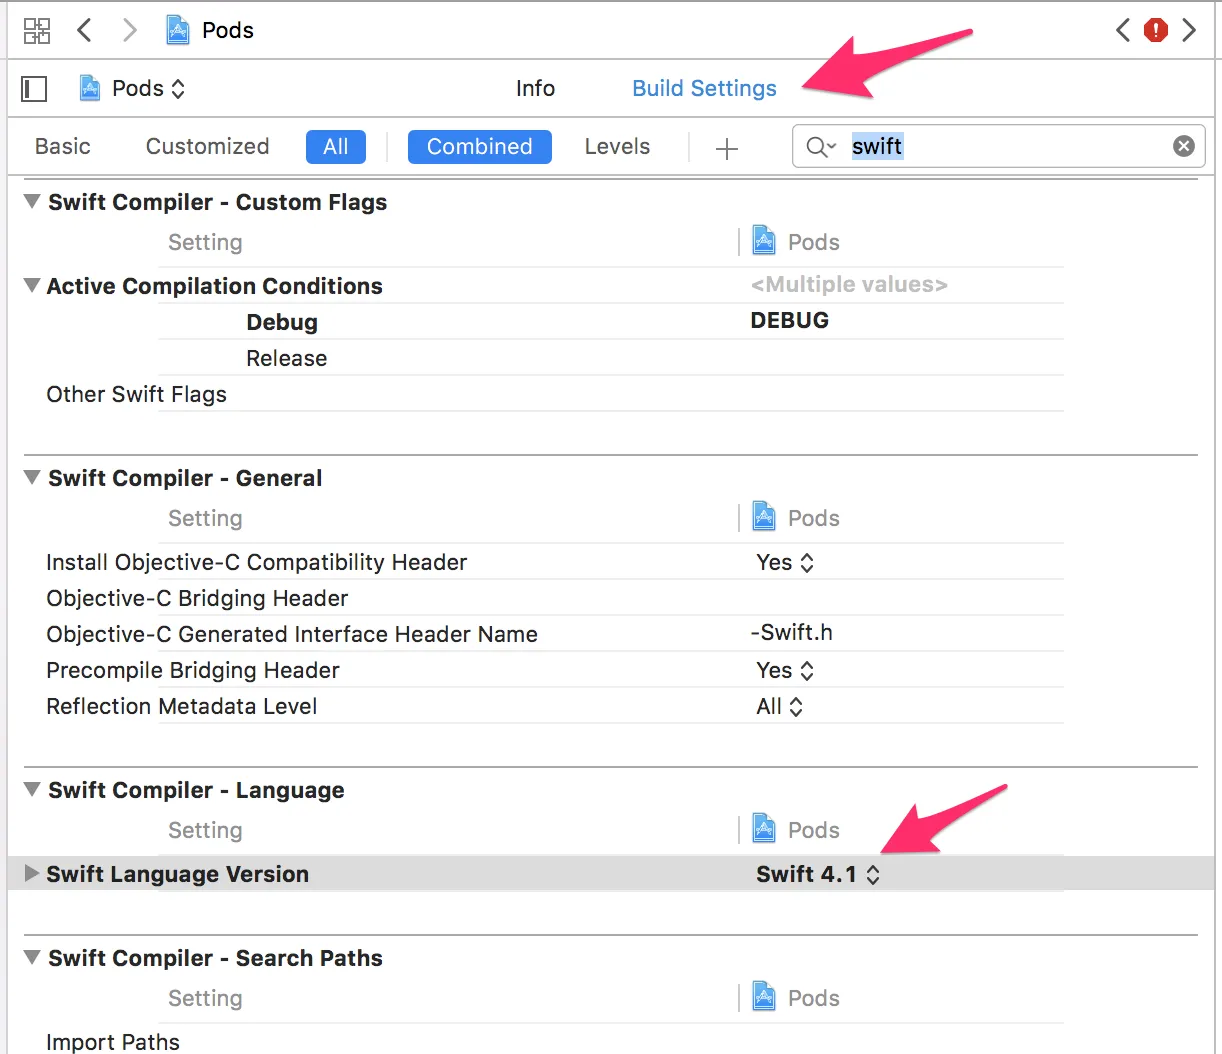Open the search magnifier options menu
Screen dimensions: 1222x1054
point(821,147)
